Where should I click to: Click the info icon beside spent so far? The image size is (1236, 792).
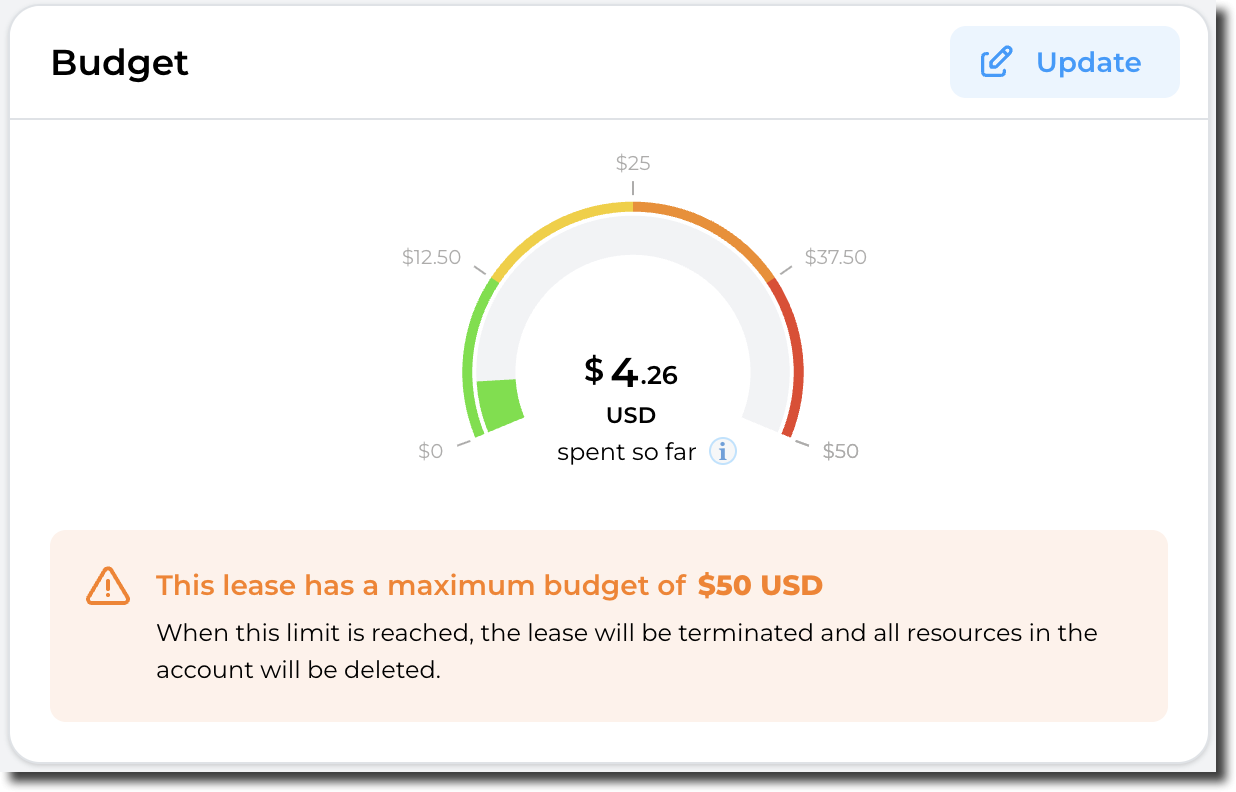click(722, 451)
